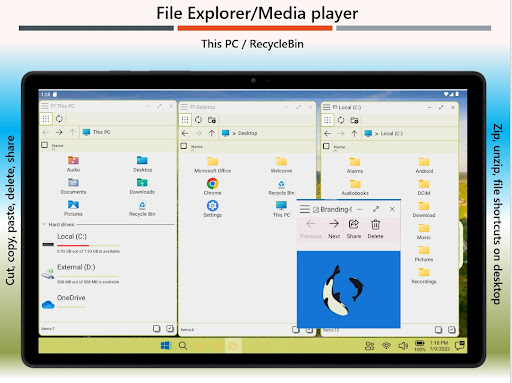This screenshot has height=383, width=512.
Task: Open hamburger menu in Local (C:) window
Action: (326, 107)
